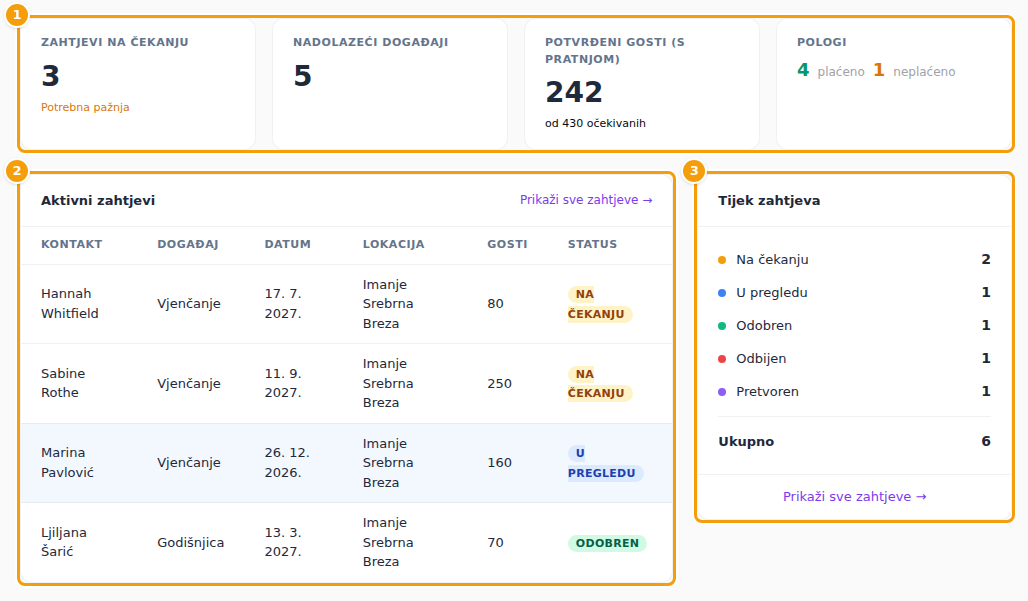
Task: Follow "Prikaži sve zahtjeve" link under Tijek zahtjeva
Action: pyautogui.click(x=854, y=497)
